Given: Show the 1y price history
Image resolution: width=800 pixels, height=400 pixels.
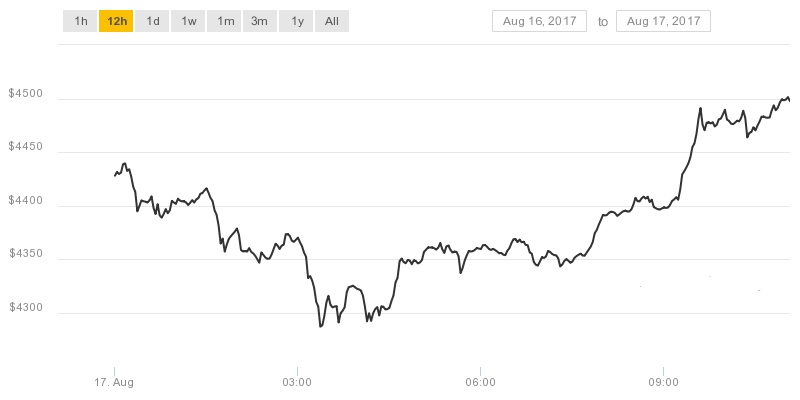Looking at the screenshot, I should click(x=296, y=21).
